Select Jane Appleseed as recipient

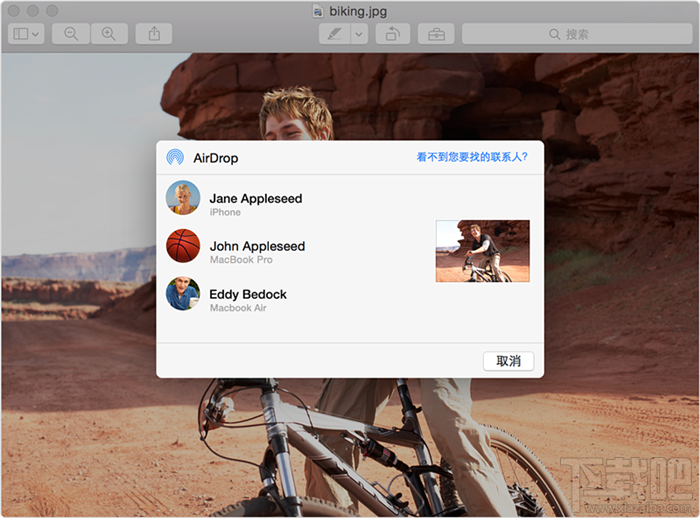tap(256, 198)
